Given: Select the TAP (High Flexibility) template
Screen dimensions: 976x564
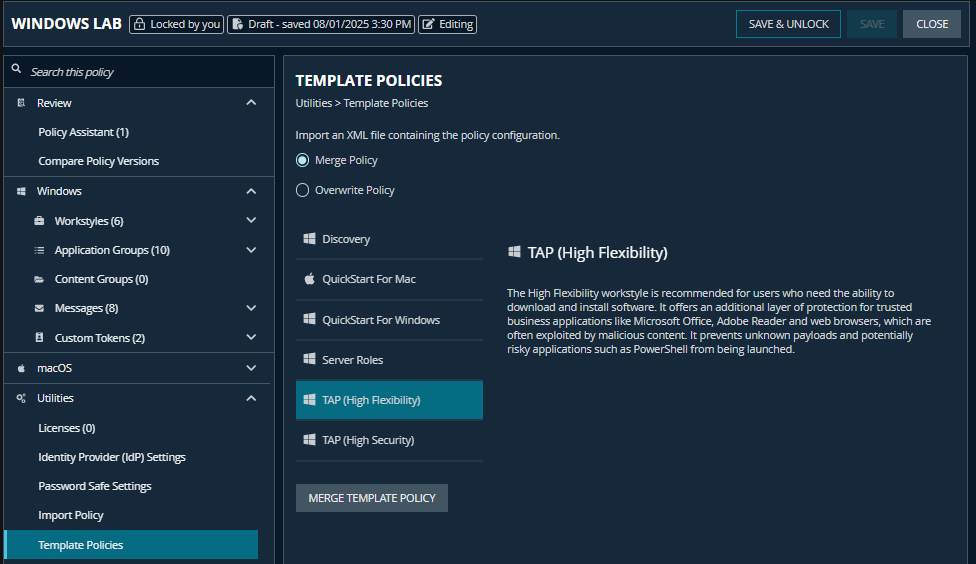Looking at the screenshot, I should pyautogui.click(x=390, y=400).
